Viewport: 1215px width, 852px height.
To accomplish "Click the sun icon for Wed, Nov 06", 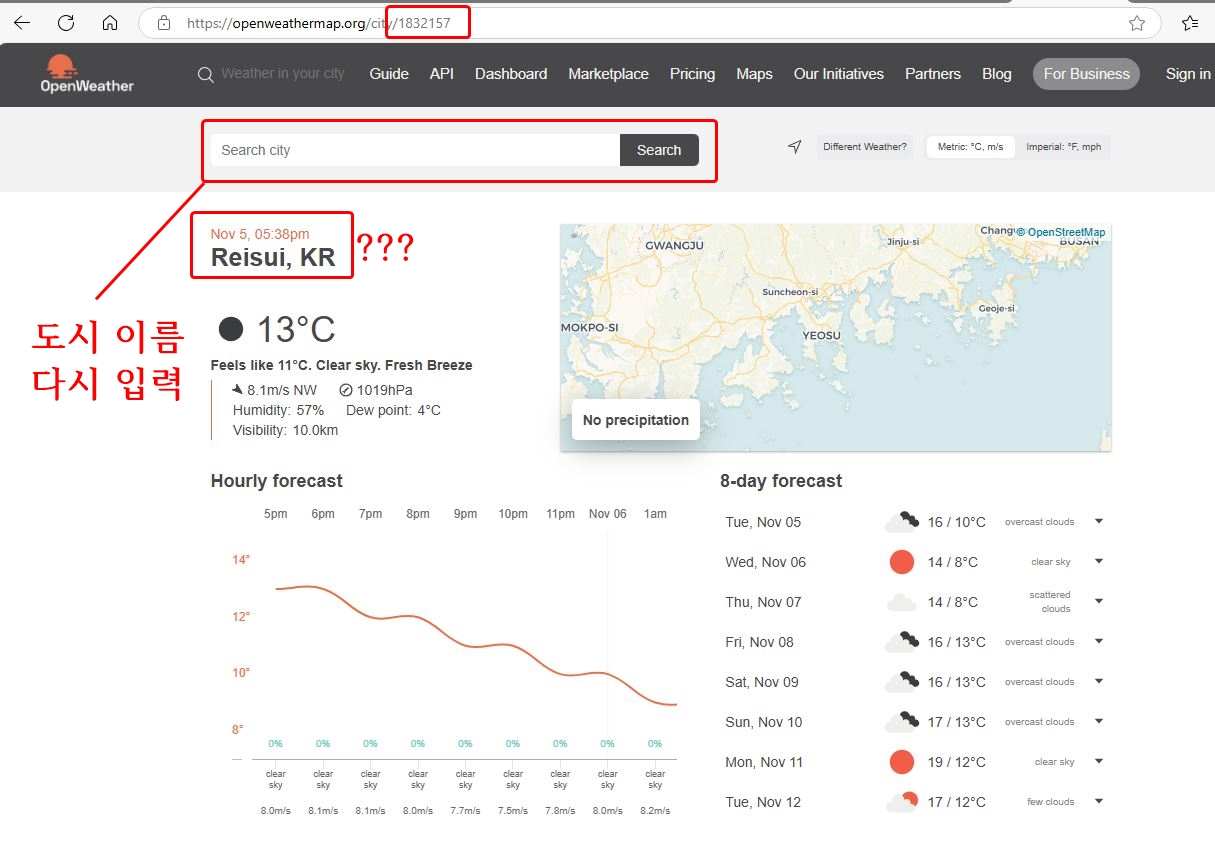I will click(x=902, y=562).
